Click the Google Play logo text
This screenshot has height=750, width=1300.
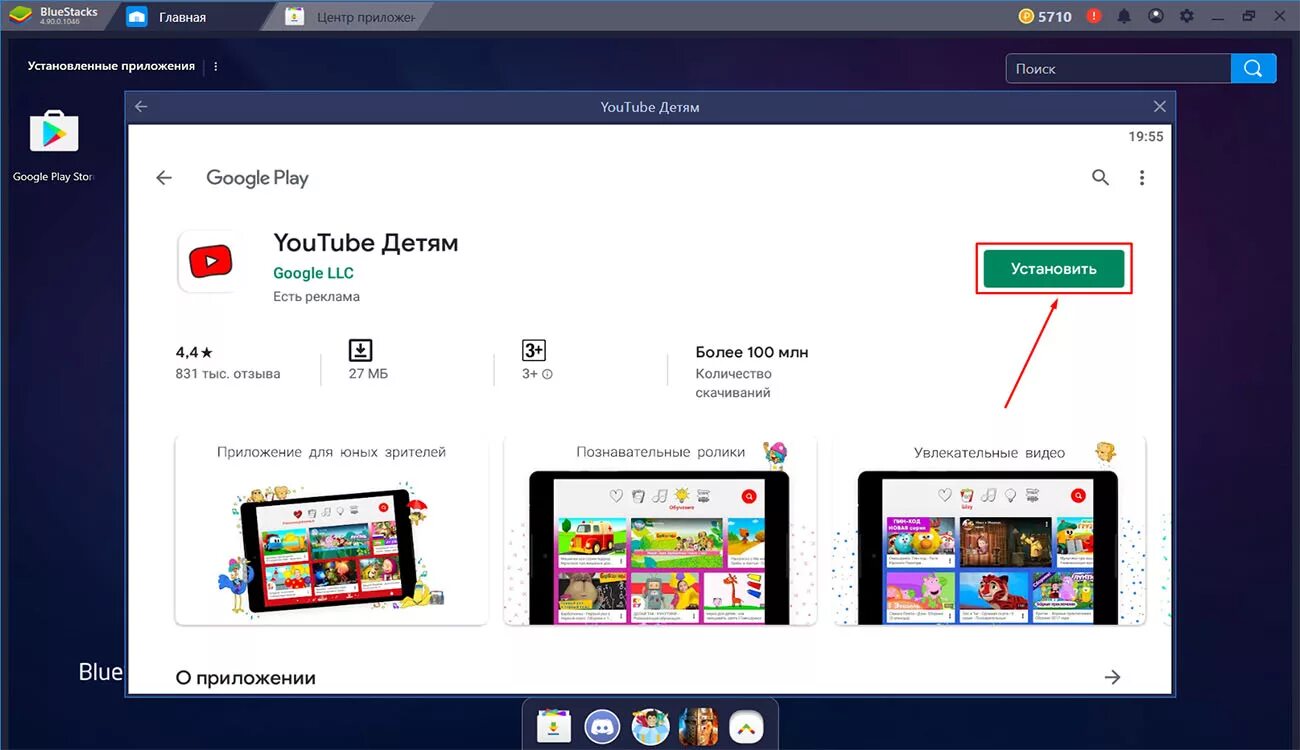(x=257, y=178)
